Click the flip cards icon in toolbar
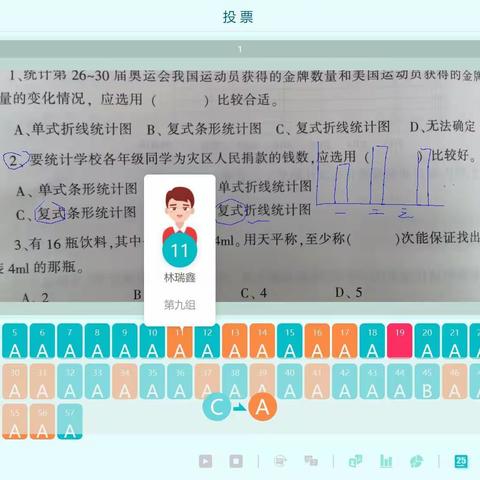 [x=355, y=461]
